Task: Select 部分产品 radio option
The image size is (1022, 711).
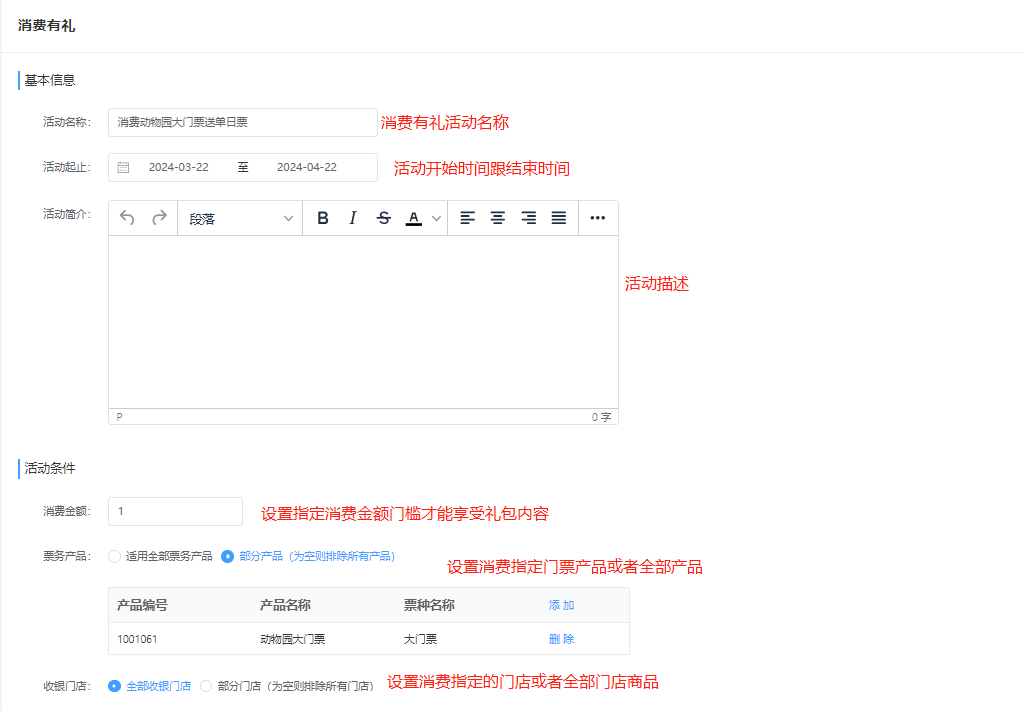Action: (228, 556)
